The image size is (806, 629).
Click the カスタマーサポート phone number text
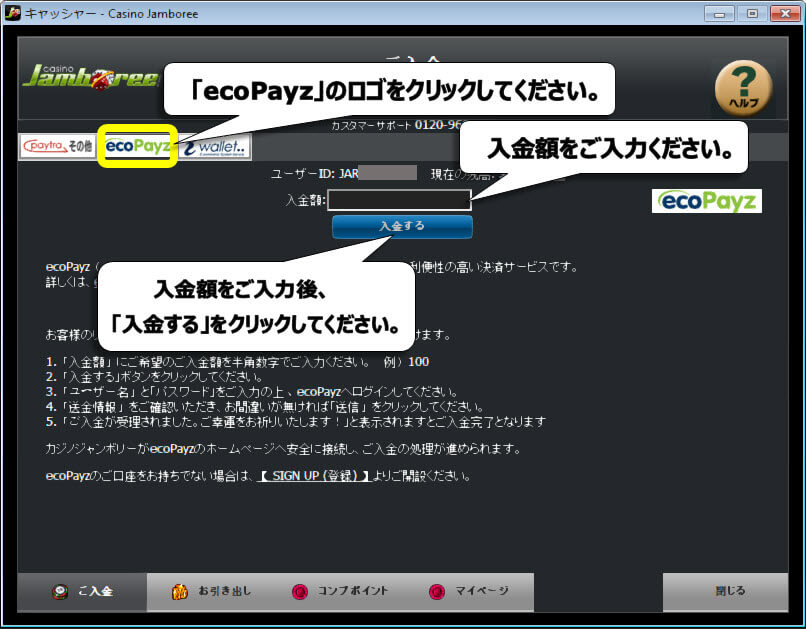click(x=396, y=125)
